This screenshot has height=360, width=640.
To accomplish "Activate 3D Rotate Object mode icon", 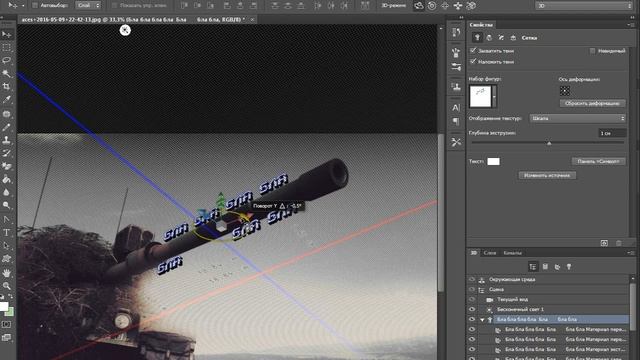I will pos(419,6).
